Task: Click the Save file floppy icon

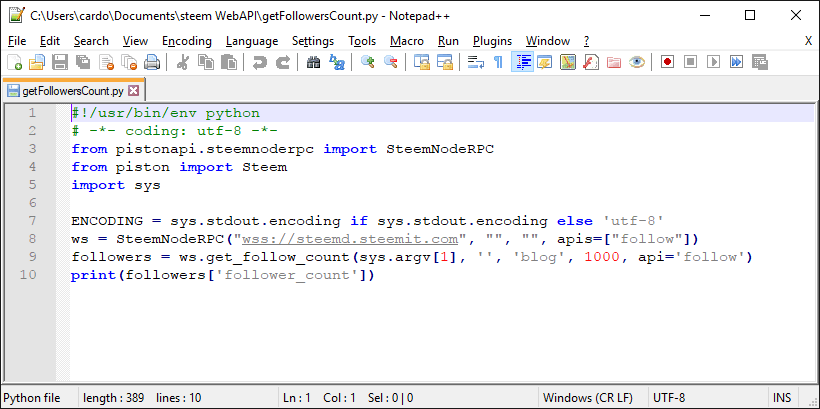Action: [x=60, y=62]
